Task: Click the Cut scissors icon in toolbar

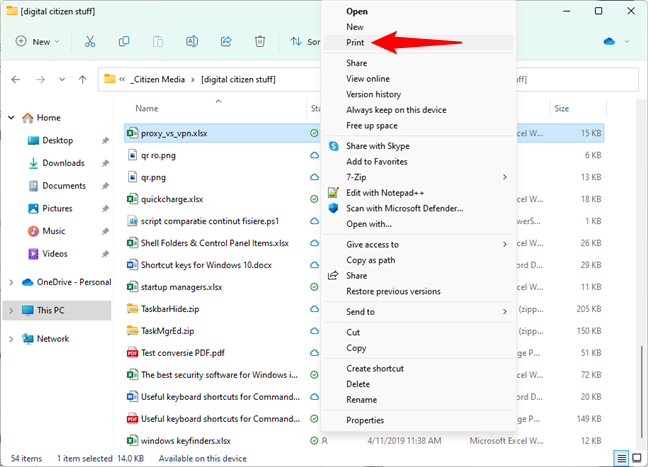Action: coord(90,42)
